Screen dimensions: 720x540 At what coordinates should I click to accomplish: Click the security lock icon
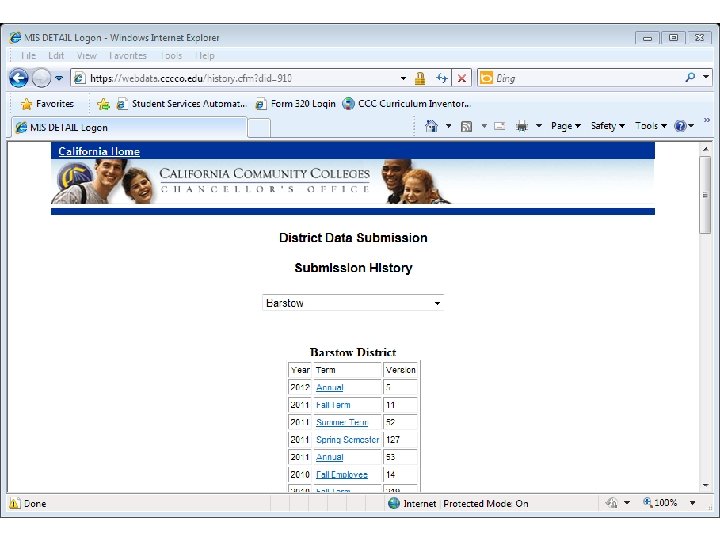coord(420,78)
